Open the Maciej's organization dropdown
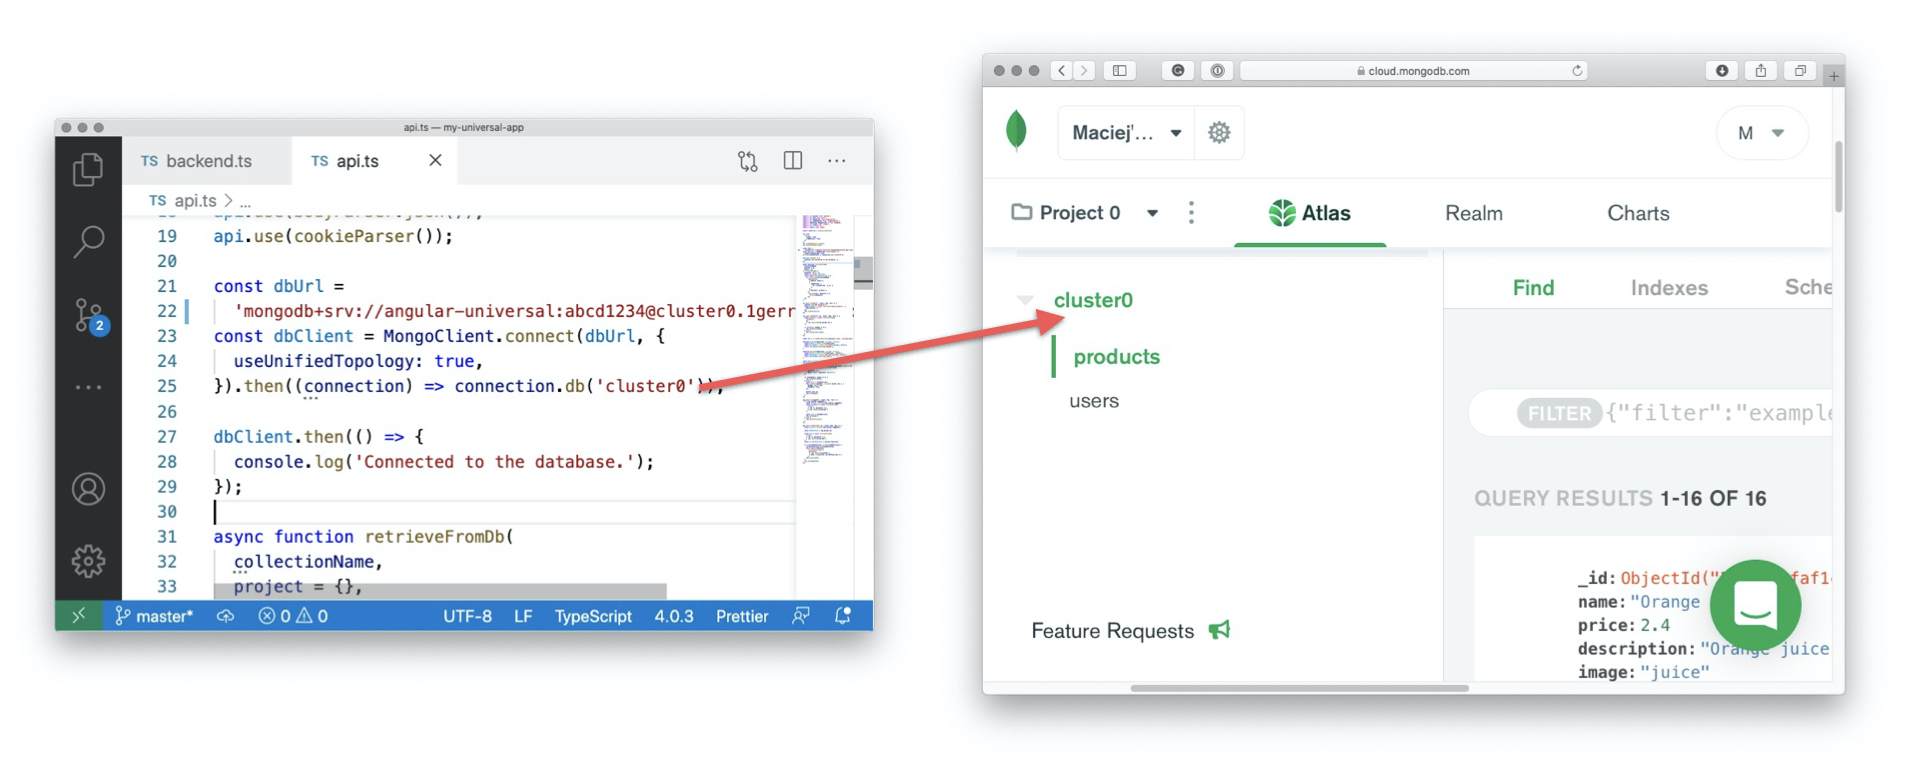Screen dimensions: 1914x773 pyautogui.click(x=1126, y=133)
